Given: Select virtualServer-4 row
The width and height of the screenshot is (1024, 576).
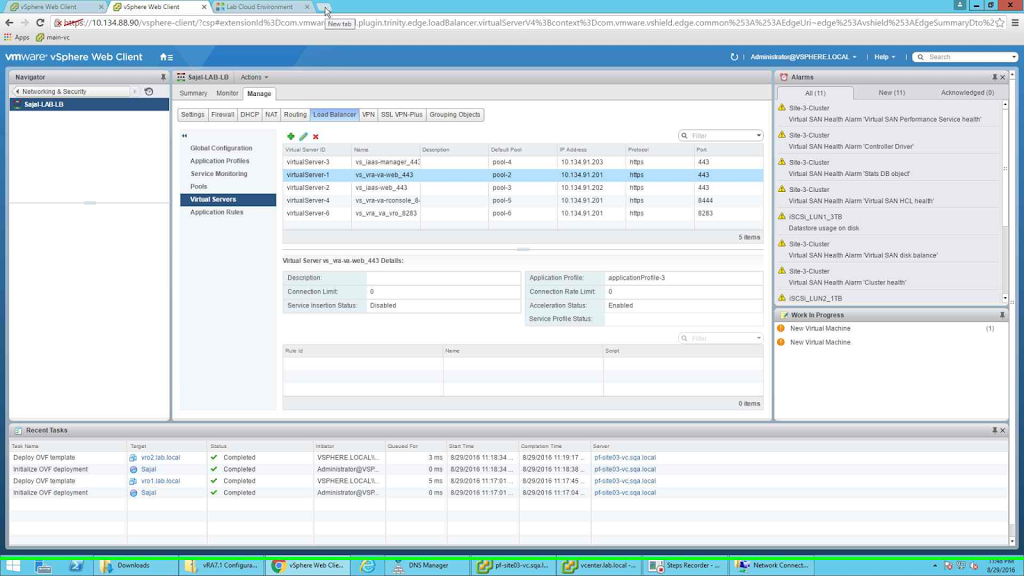Looking at the screenshot, I should tap(522, 200).
